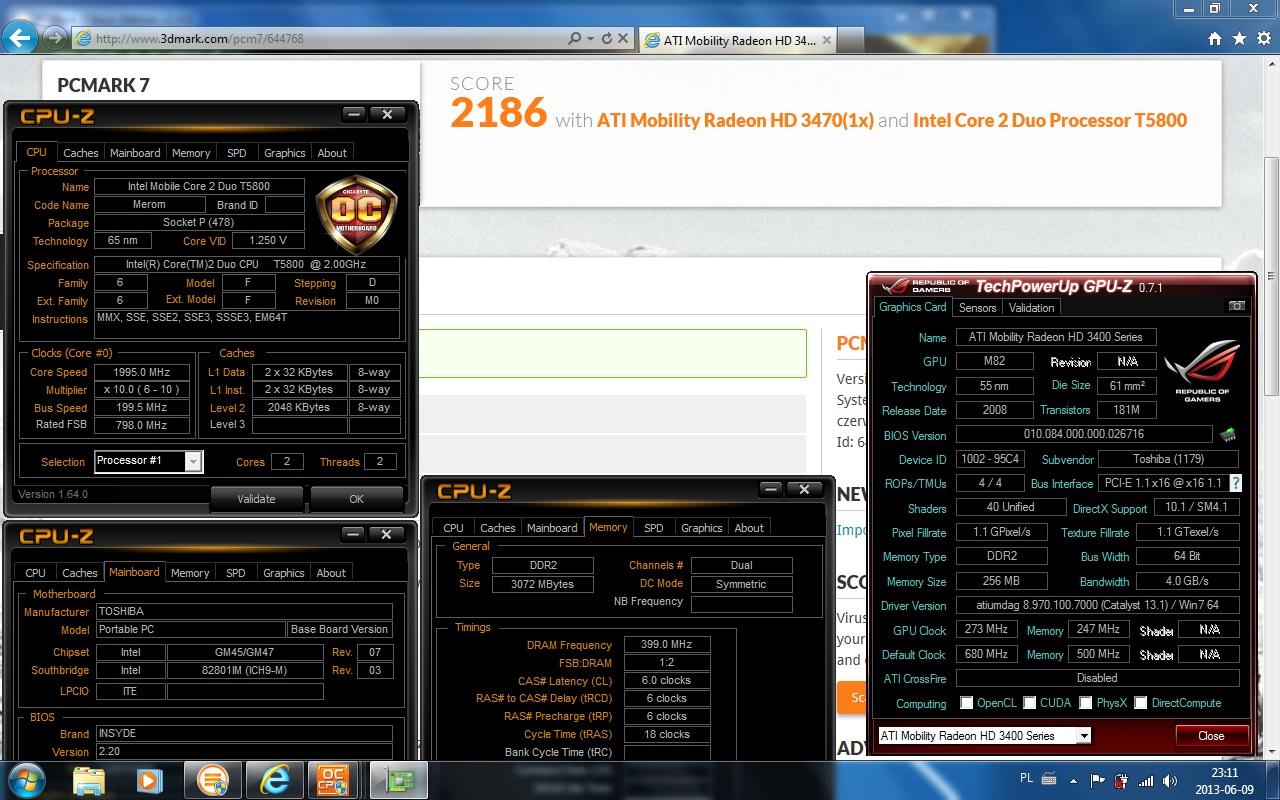
Task: Open Windows Explorer from taskbar
Action: (89, 780)
